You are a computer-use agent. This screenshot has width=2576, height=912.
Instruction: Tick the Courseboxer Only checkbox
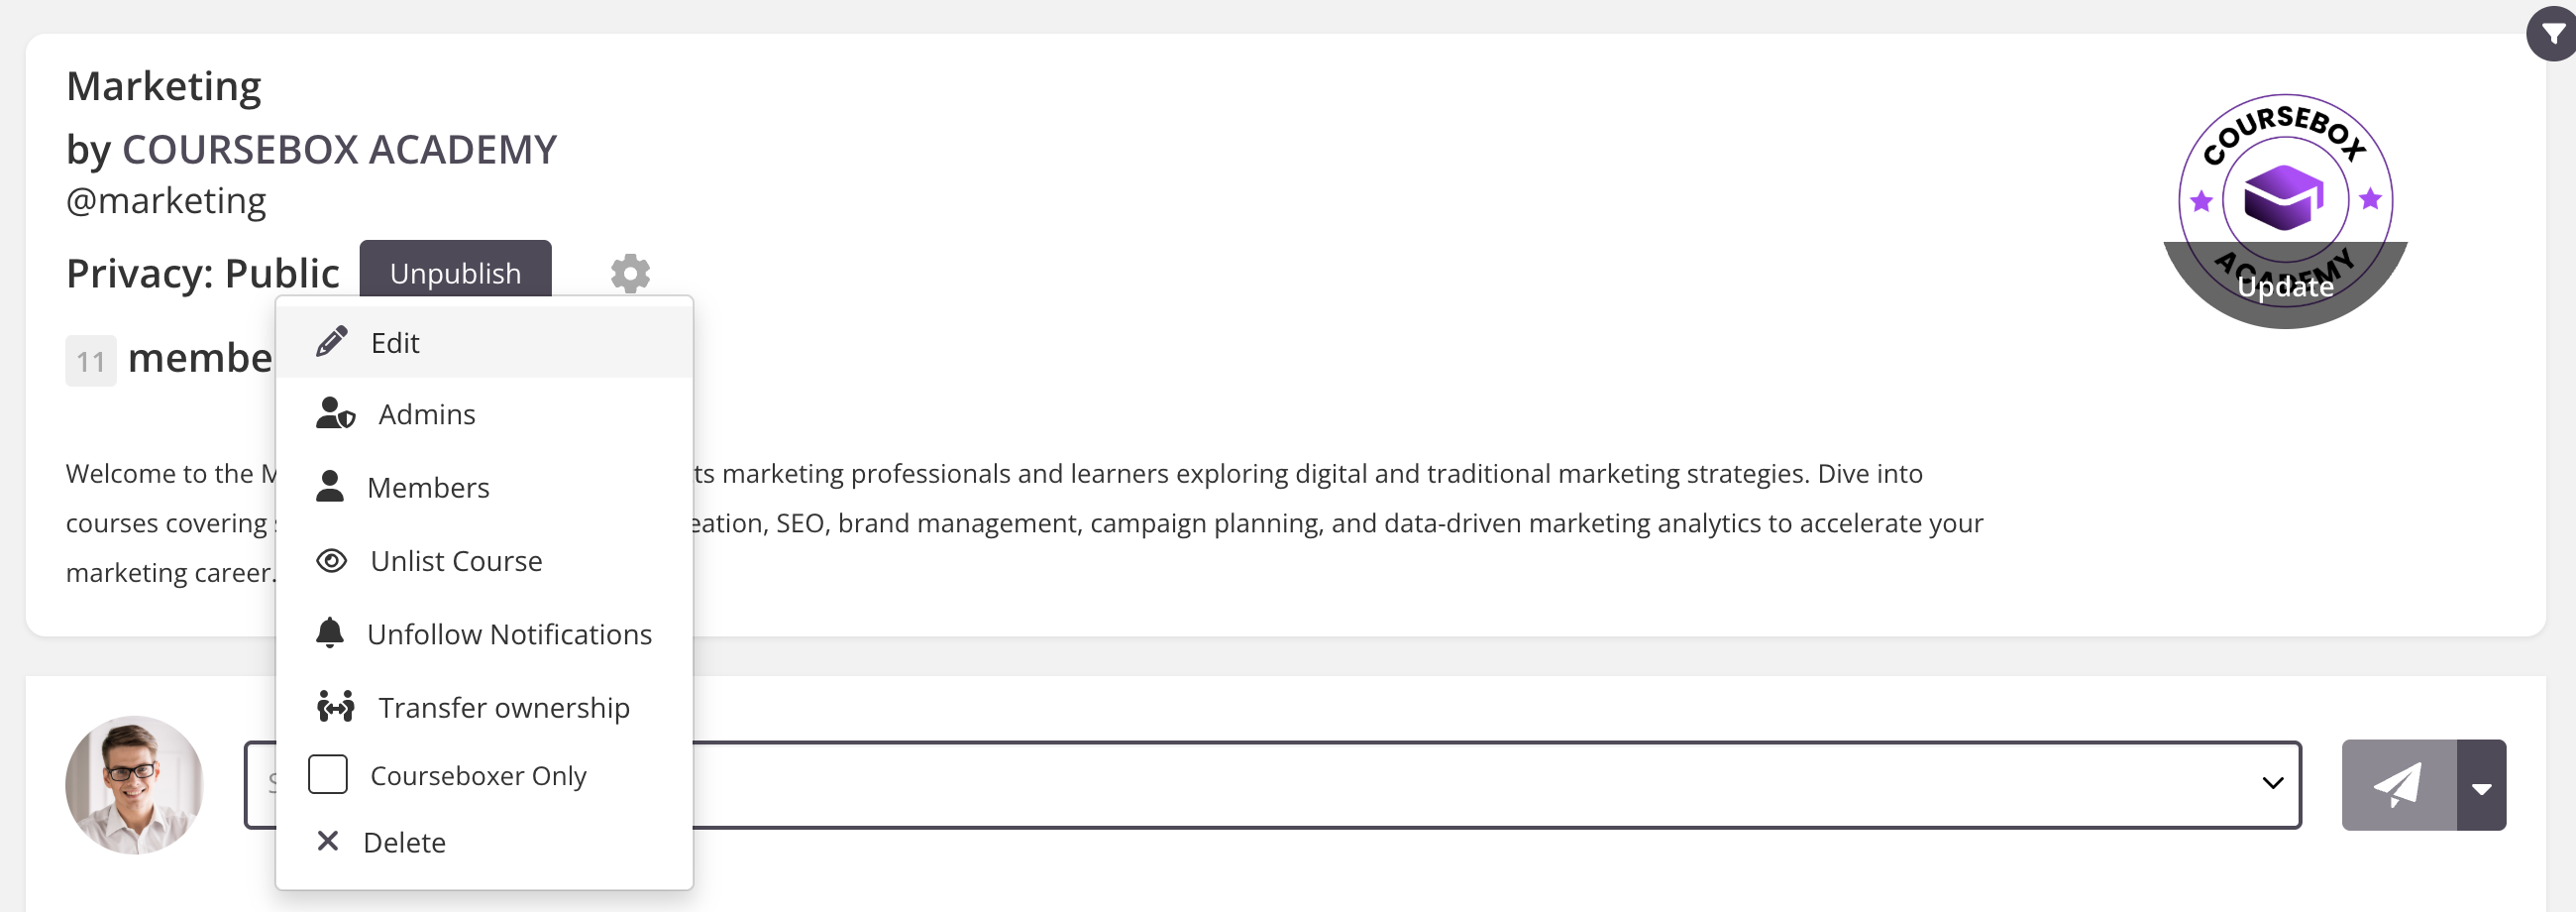pos(328,775)
